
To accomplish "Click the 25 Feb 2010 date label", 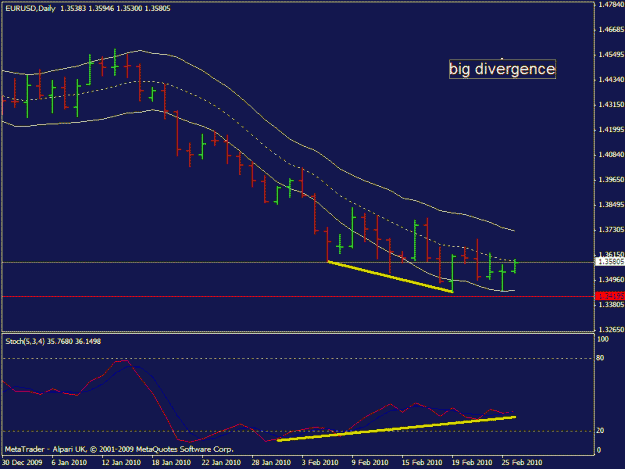I will pyautogui.click(x=522, y=463).
